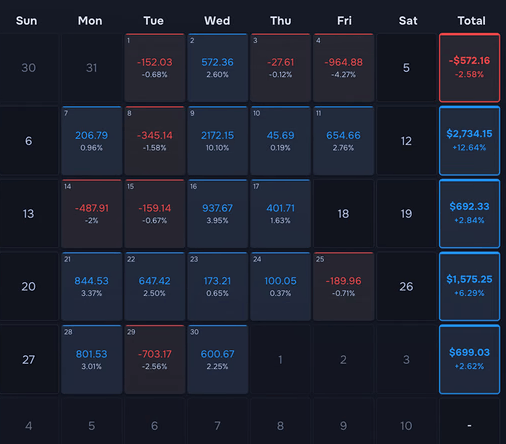Screen dimensions: 506x444
Task: Select day 10 cell with 45.69
Action: coord(281,141)
